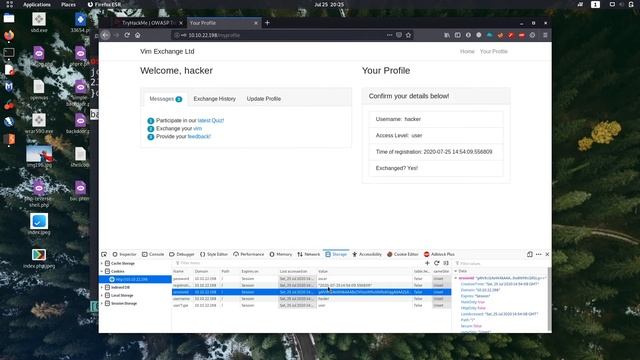
Task: Click the Messages tab on profile page
Action: [165, 99]
